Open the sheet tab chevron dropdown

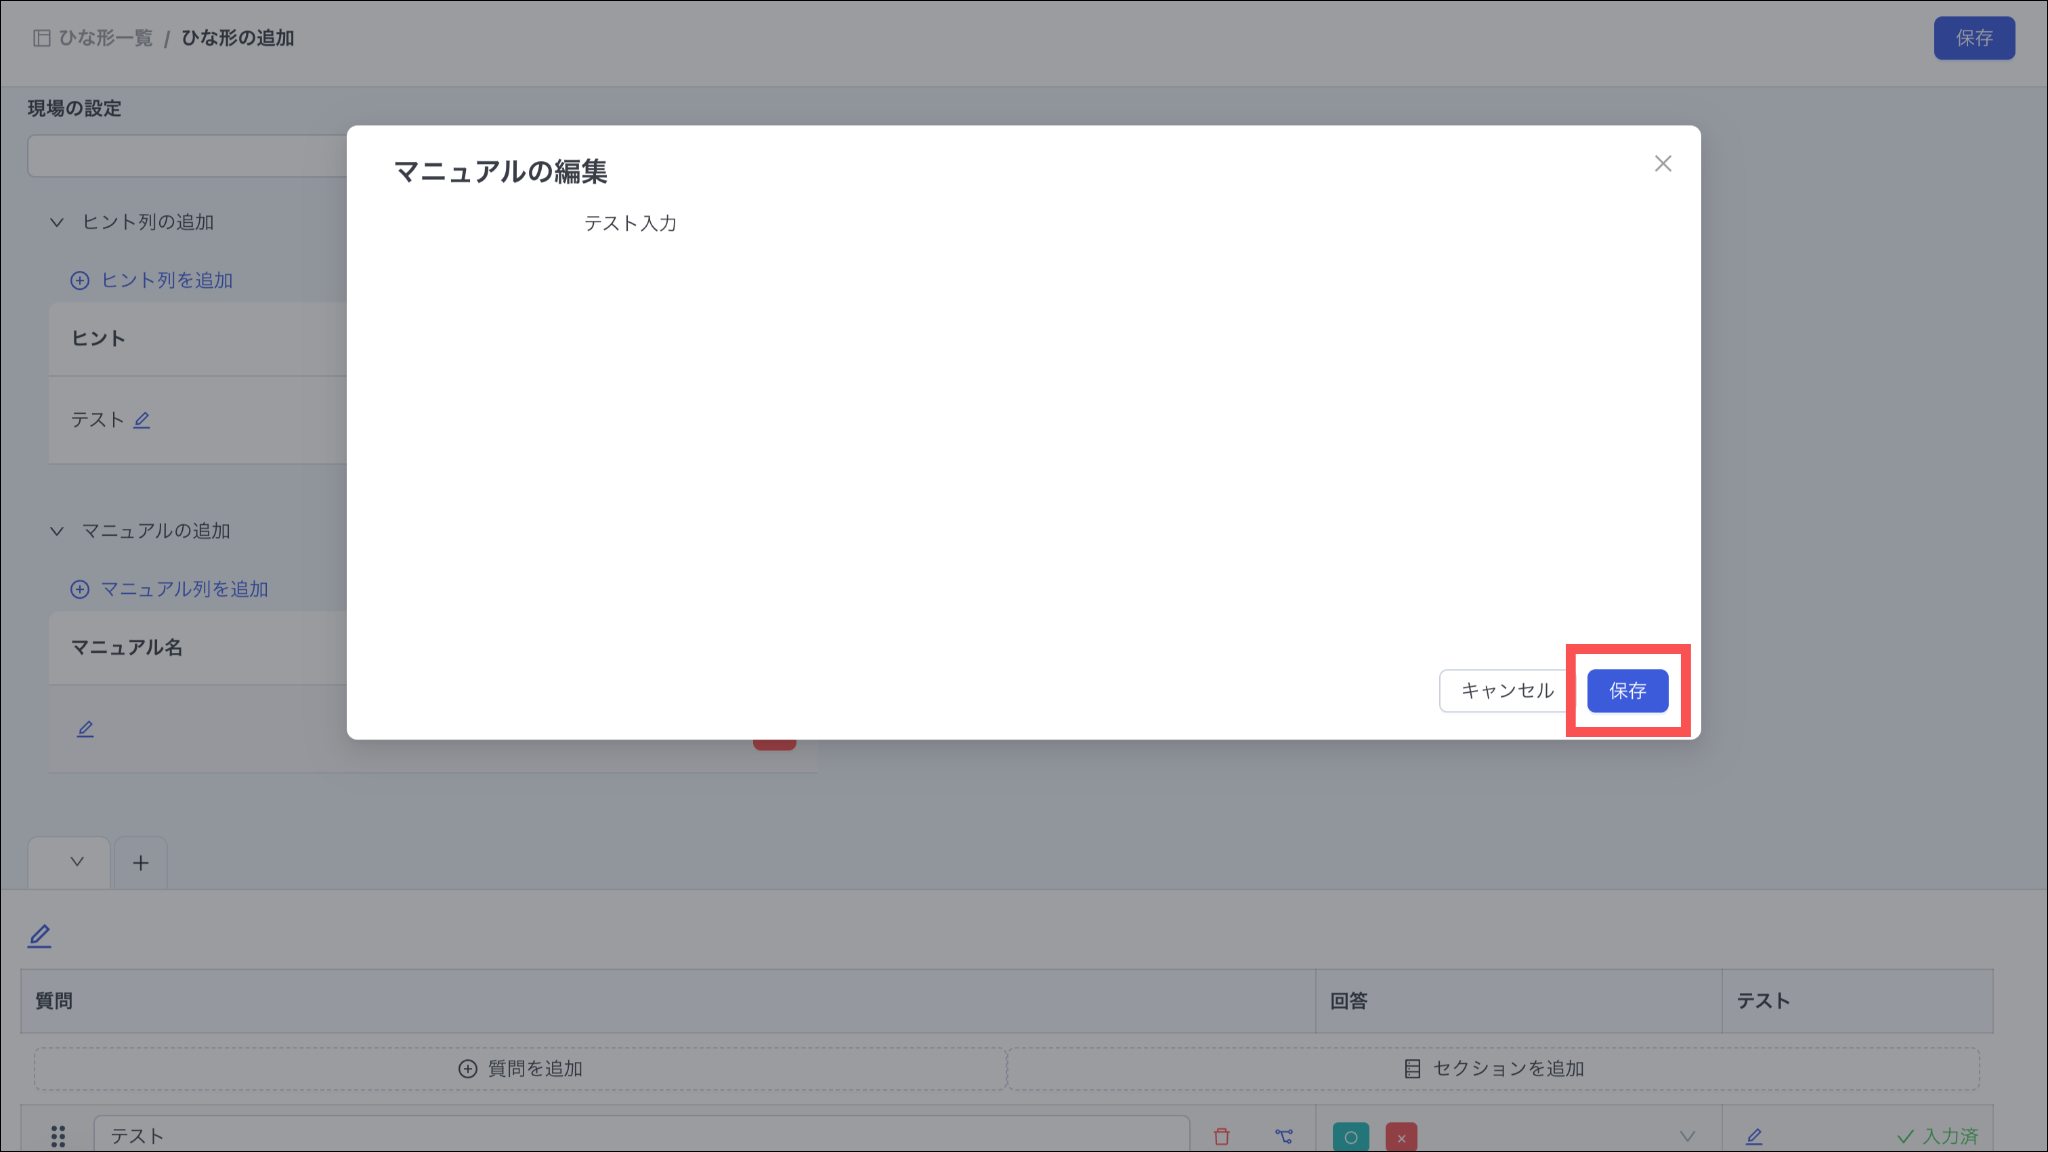[x=77, y=862]
